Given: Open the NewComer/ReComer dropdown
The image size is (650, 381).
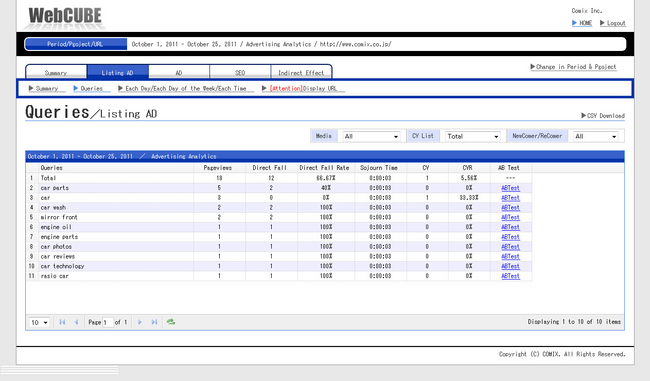Looking at the screenshot, I should point(596,136).
